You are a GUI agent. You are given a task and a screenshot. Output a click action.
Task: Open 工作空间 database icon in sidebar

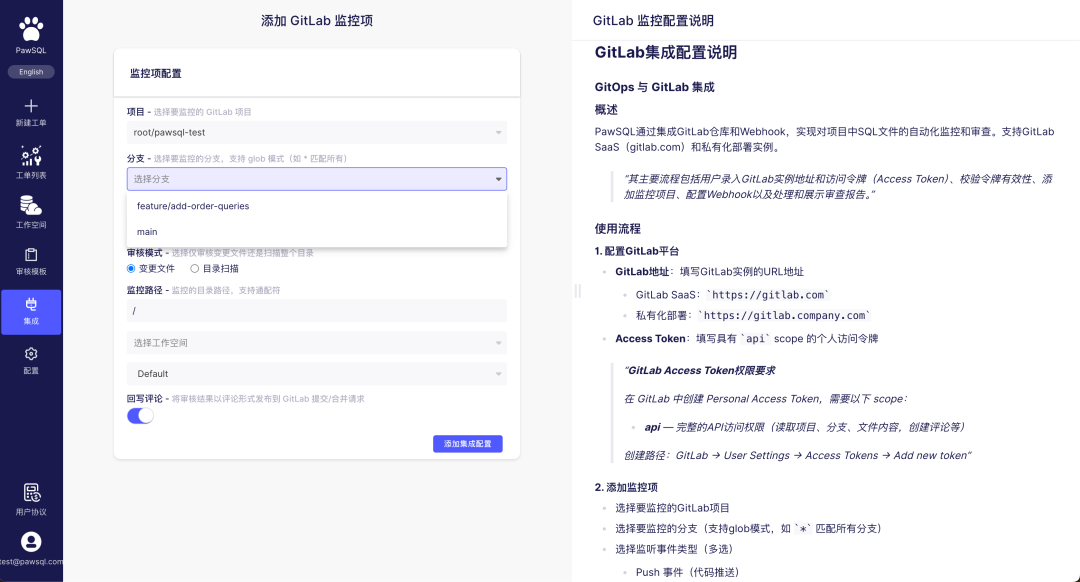click(x=31, y=205)
